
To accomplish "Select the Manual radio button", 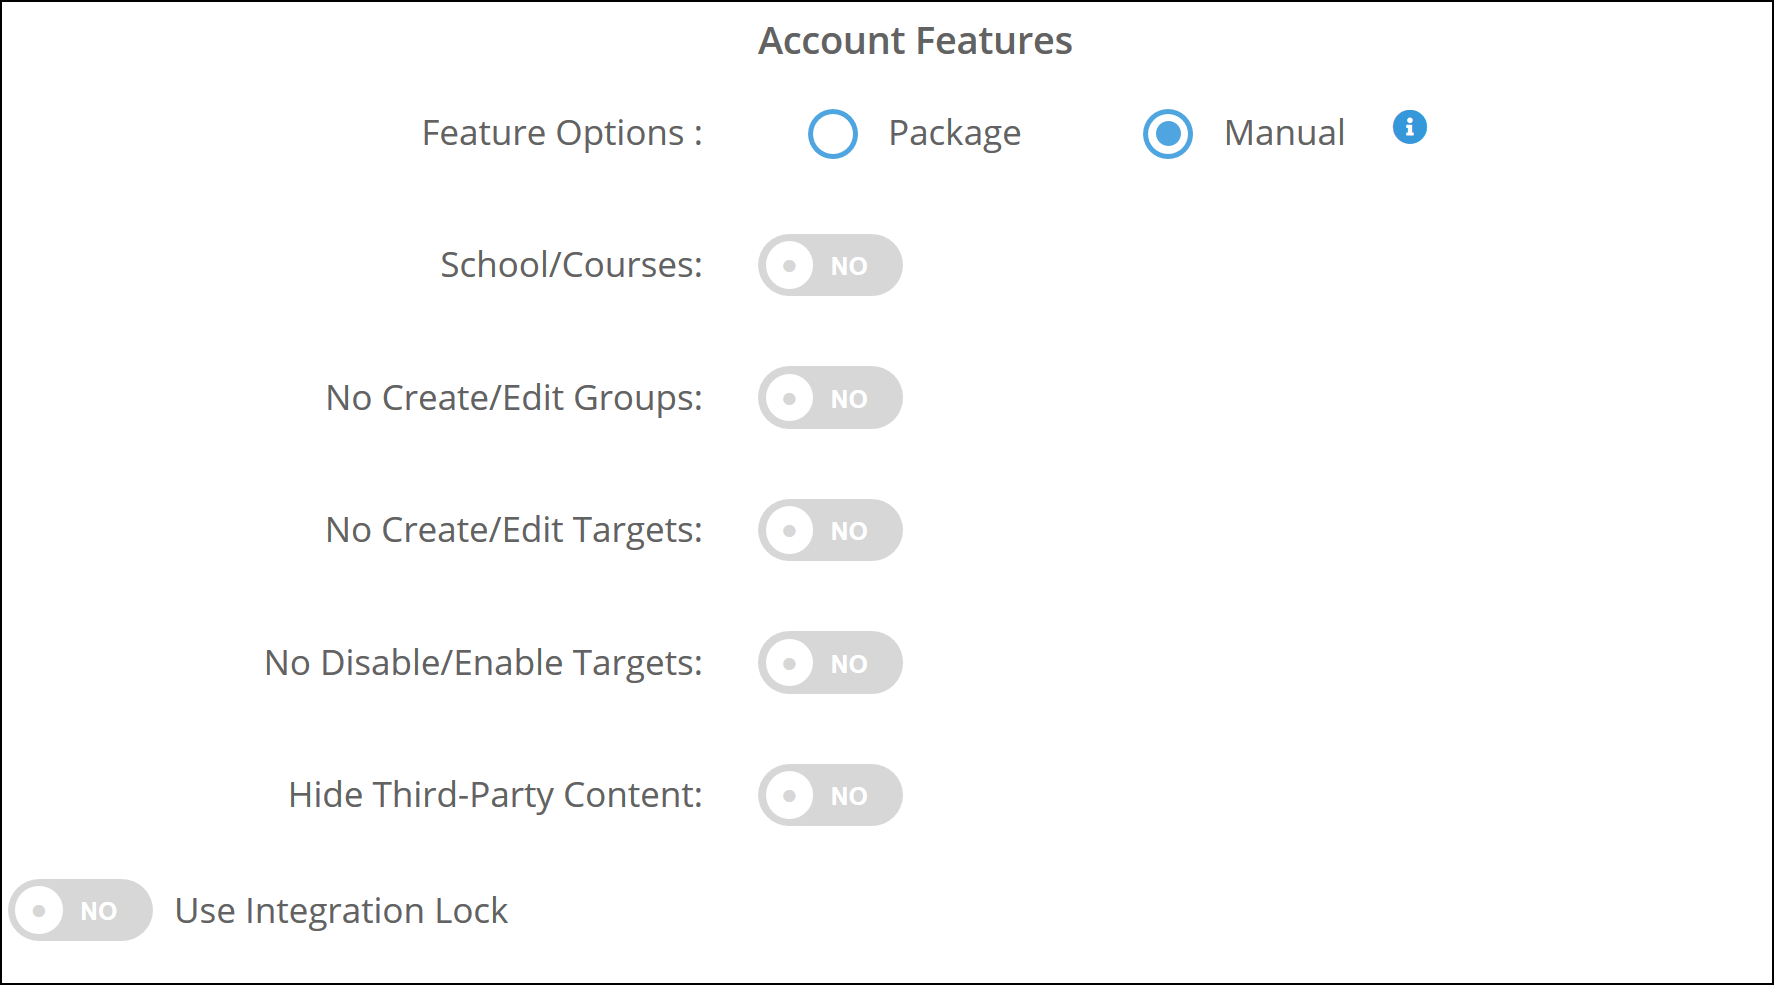I will (1167, 134).
